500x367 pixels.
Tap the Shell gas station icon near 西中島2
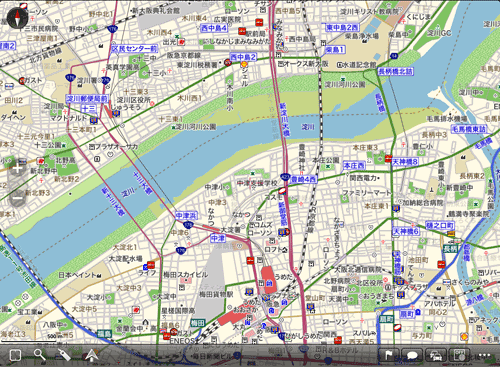(x=244, y=64)
